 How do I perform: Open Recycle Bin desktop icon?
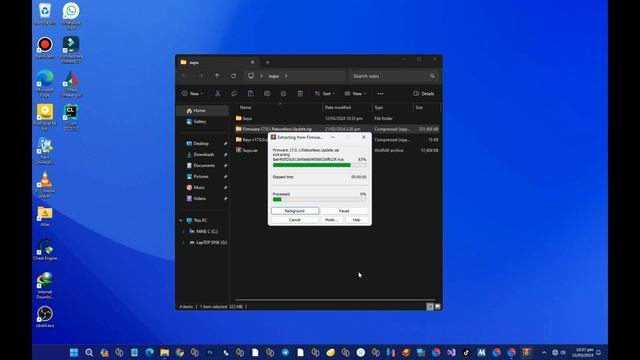[x=45, y=13]
